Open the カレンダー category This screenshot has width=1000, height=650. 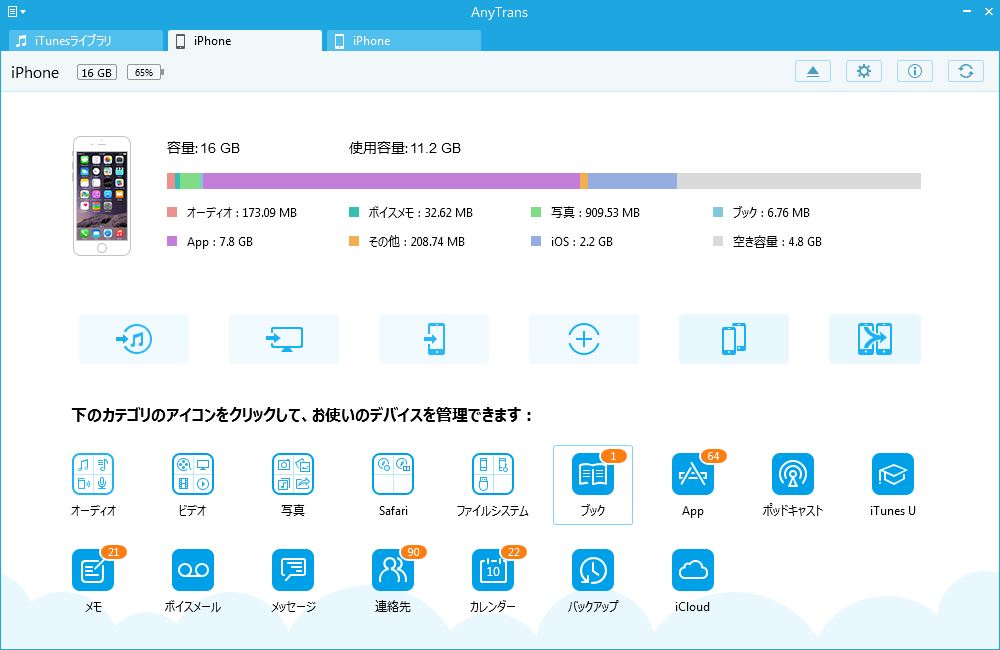tap(492, 570)
